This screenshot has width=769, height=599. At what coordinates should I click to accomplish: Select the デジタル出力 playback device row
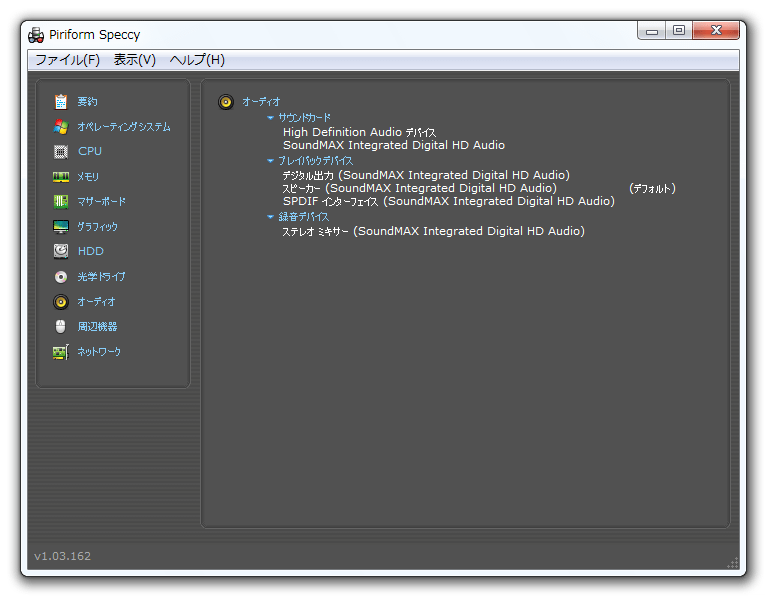[x=426, y=175]
